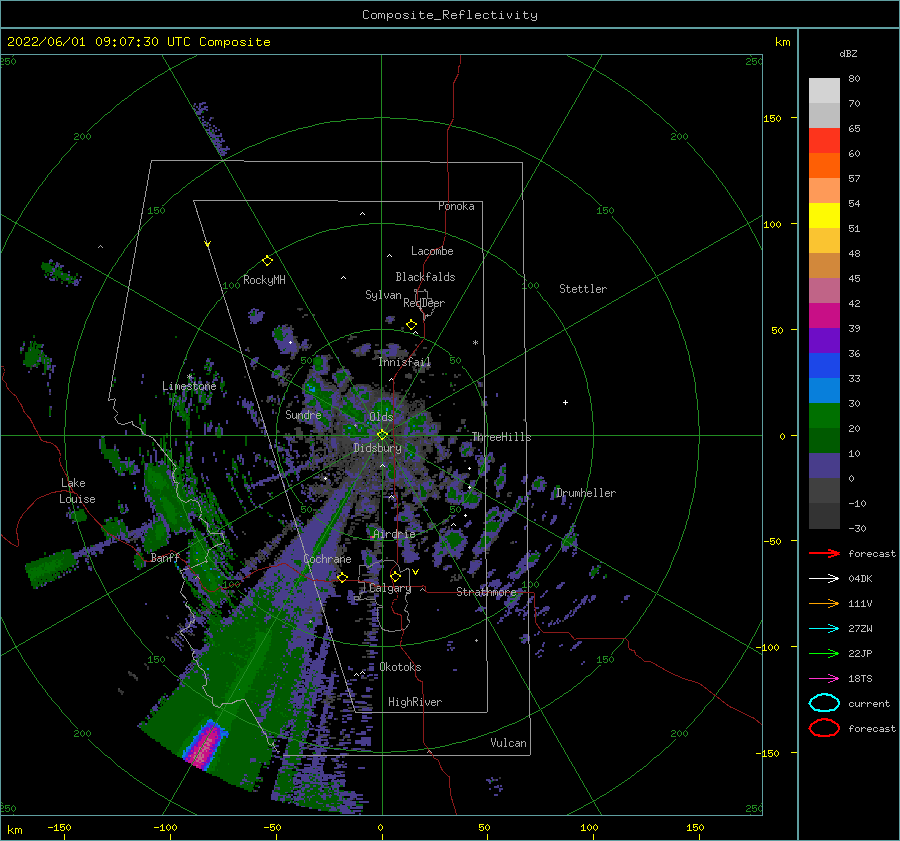Click the Banff label
Screen dimensions: 900x841
[x=165, y=557]
